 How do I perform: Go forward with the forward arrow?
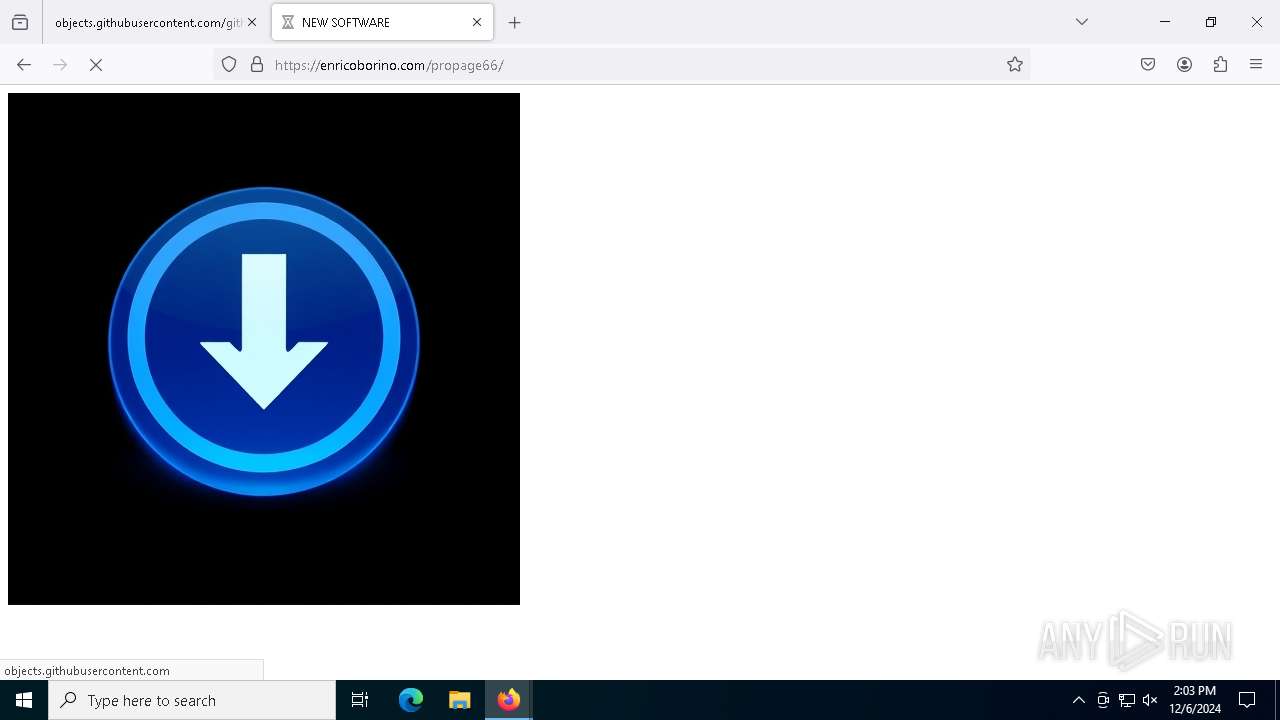(x=60, y=65)
